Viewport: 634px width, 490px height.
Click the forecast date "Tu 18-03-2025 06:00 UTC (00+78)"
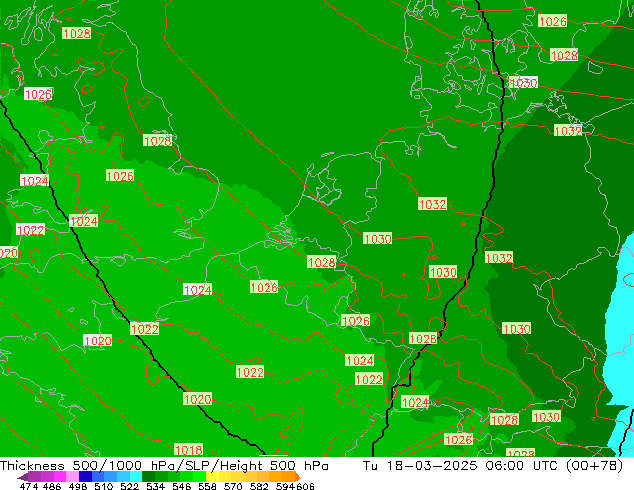(493, 466)
